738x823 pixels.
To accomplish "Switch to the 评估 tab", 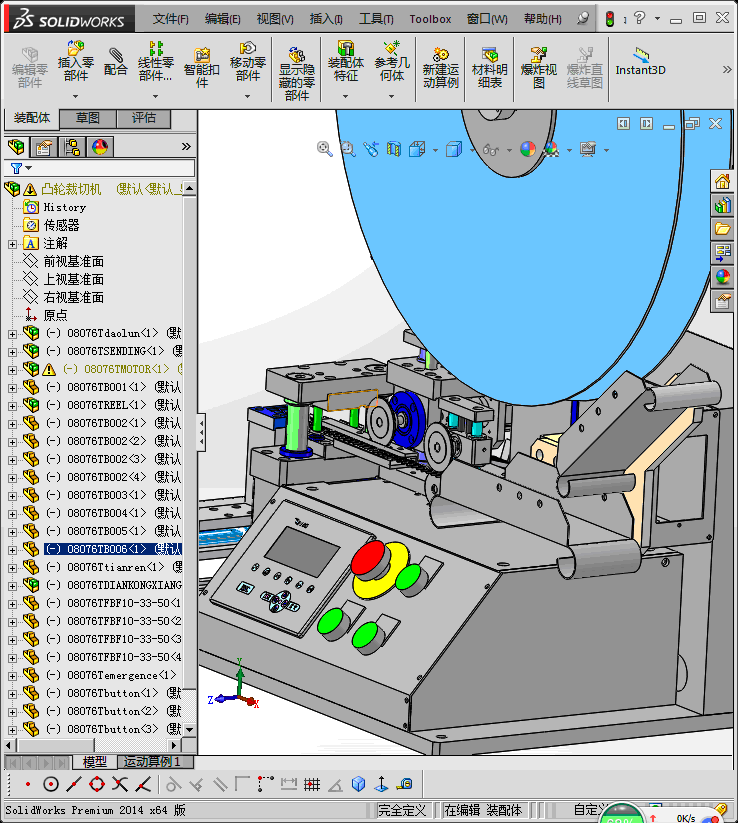I will 144,118.
